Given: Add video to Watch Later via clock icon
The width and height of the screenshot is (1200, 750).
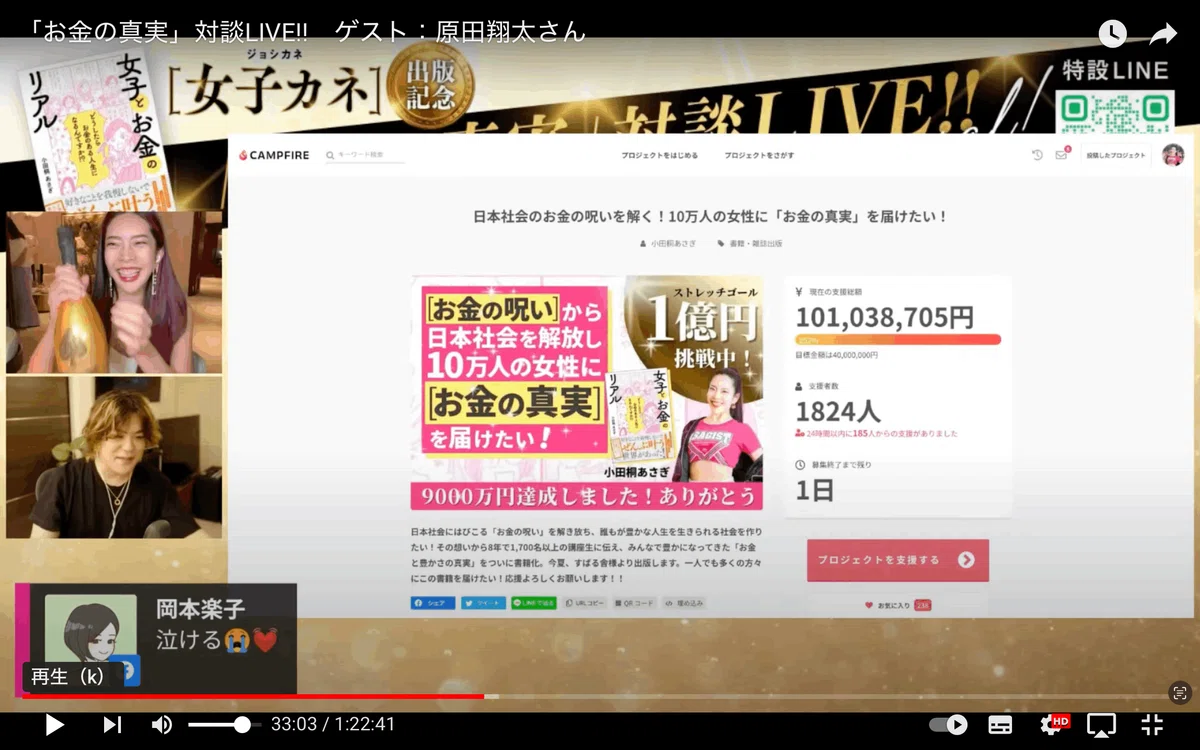Looking at the screenshot, I should pyautogui.click(x=1113, y=33).
